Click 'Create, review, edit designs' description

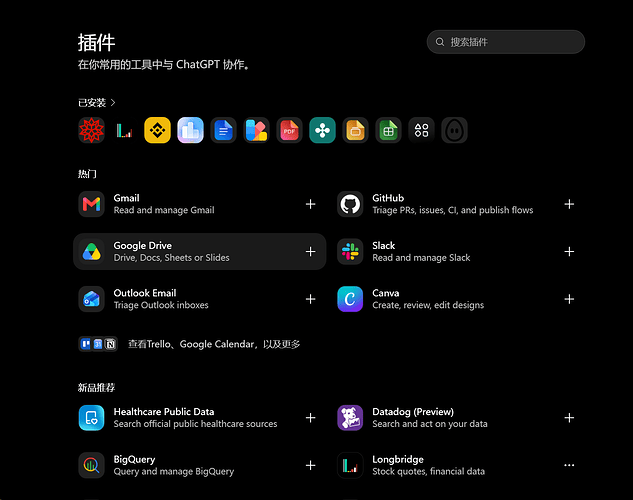(428, 305)
